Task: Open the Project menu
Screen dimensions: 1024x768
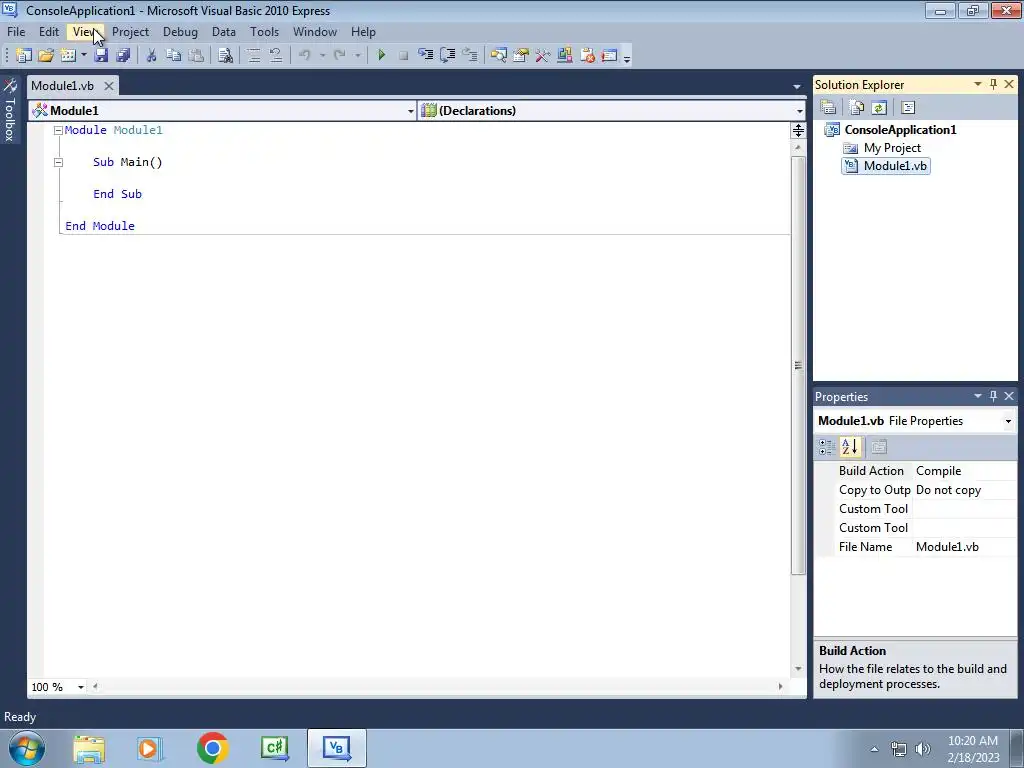Action: (x=131, y=32)
